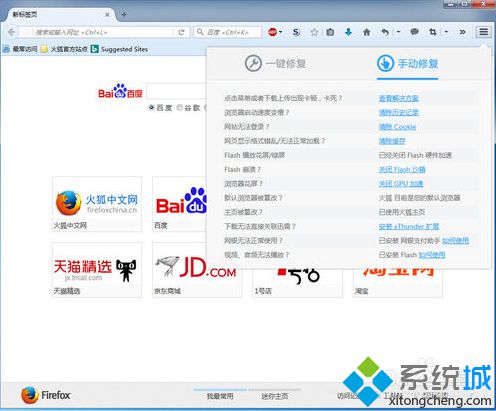This screenshot has width=496, height=411.
Task: Open the 最常访问 bookmarks folder
Action: point(20,49)
